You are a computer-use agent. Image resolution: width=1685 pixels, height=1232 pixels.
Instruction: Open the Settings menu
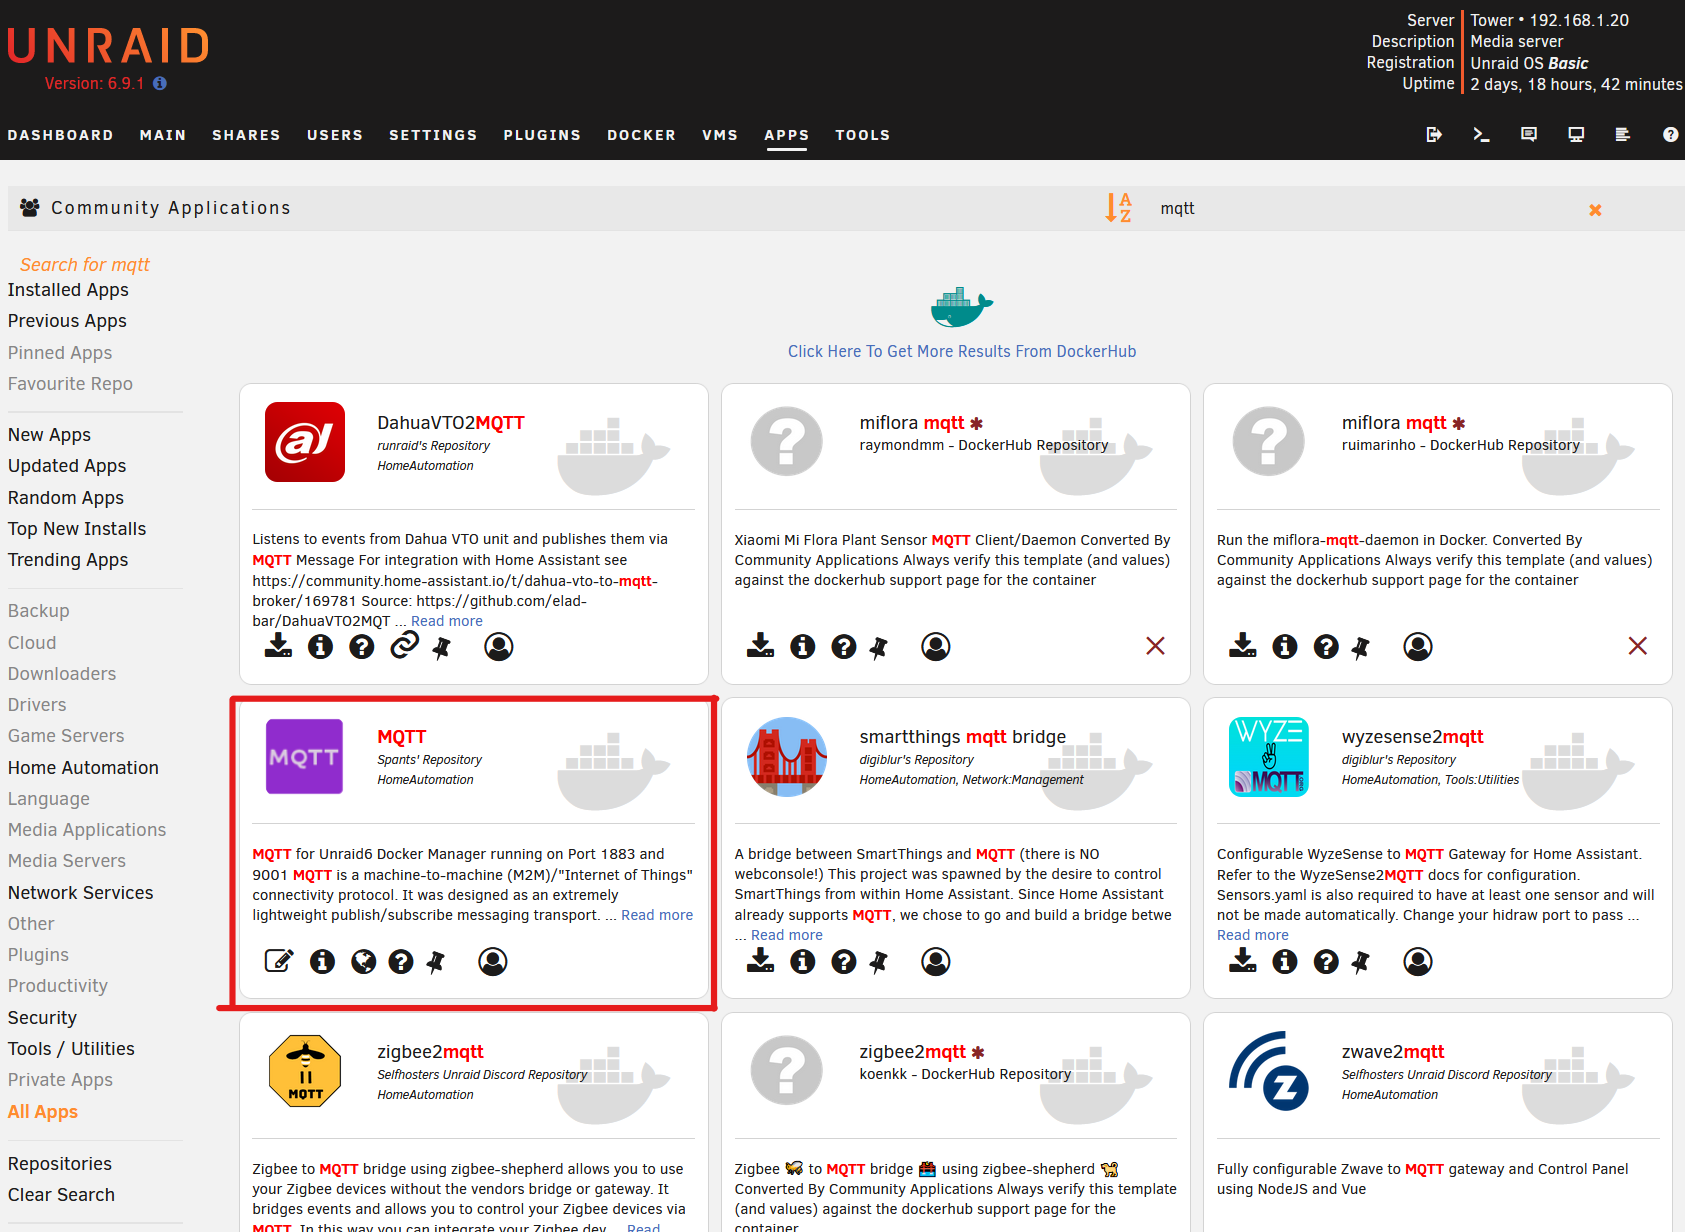433,135
